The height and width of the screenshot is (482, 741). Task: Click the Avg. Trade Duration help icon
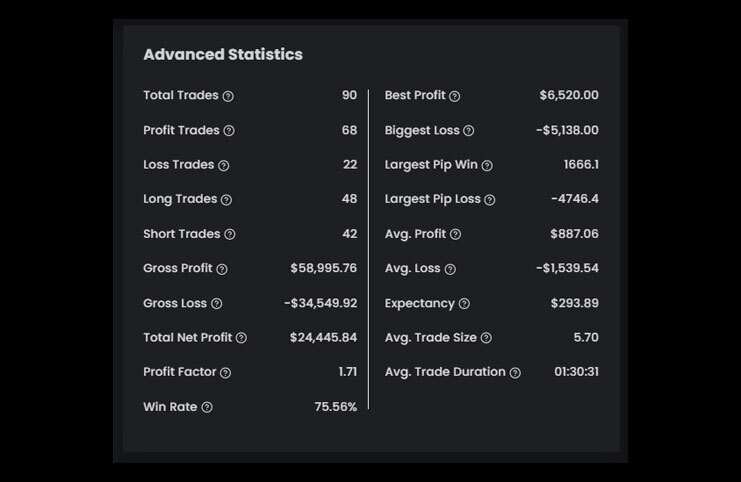pos(515,373)
